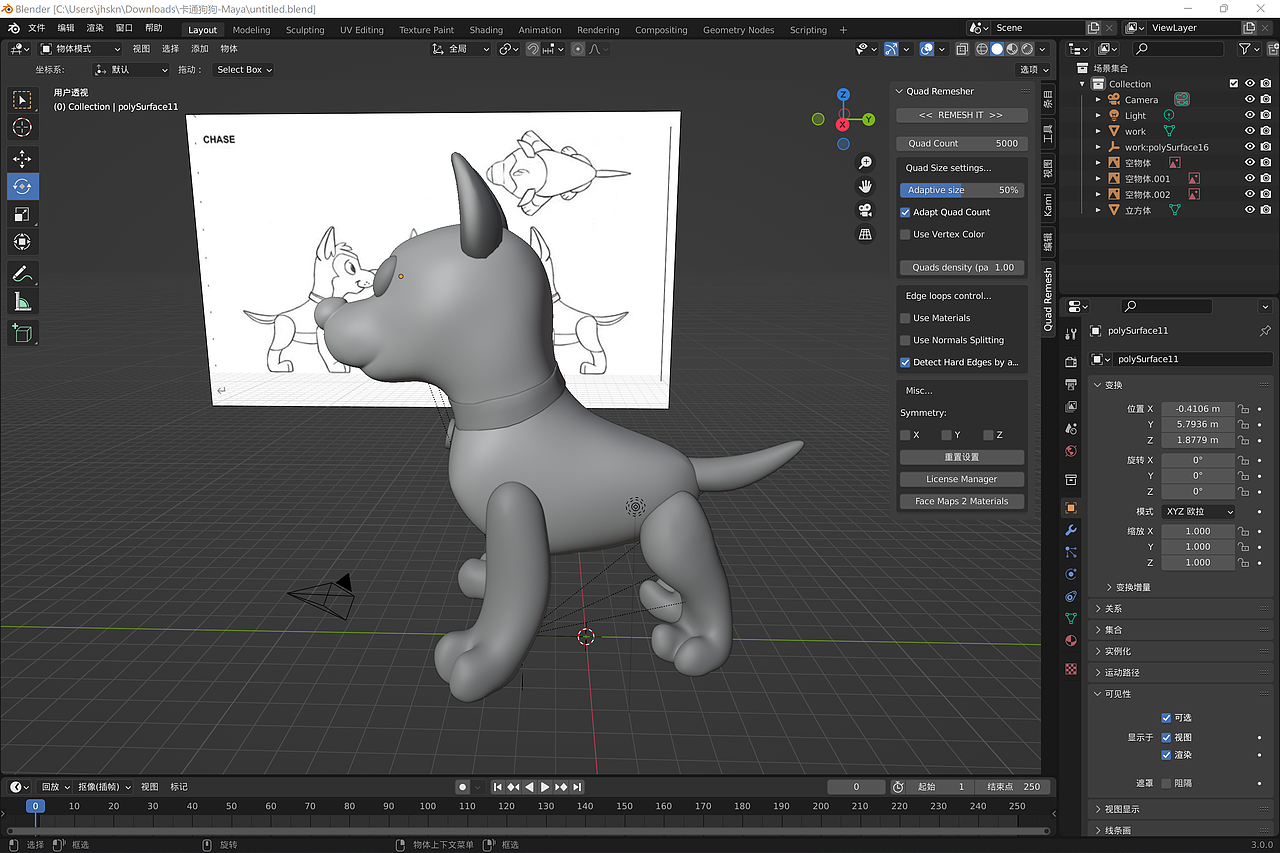
Task: Click the Quads density value slider
Action: click(x=962, y=267)
